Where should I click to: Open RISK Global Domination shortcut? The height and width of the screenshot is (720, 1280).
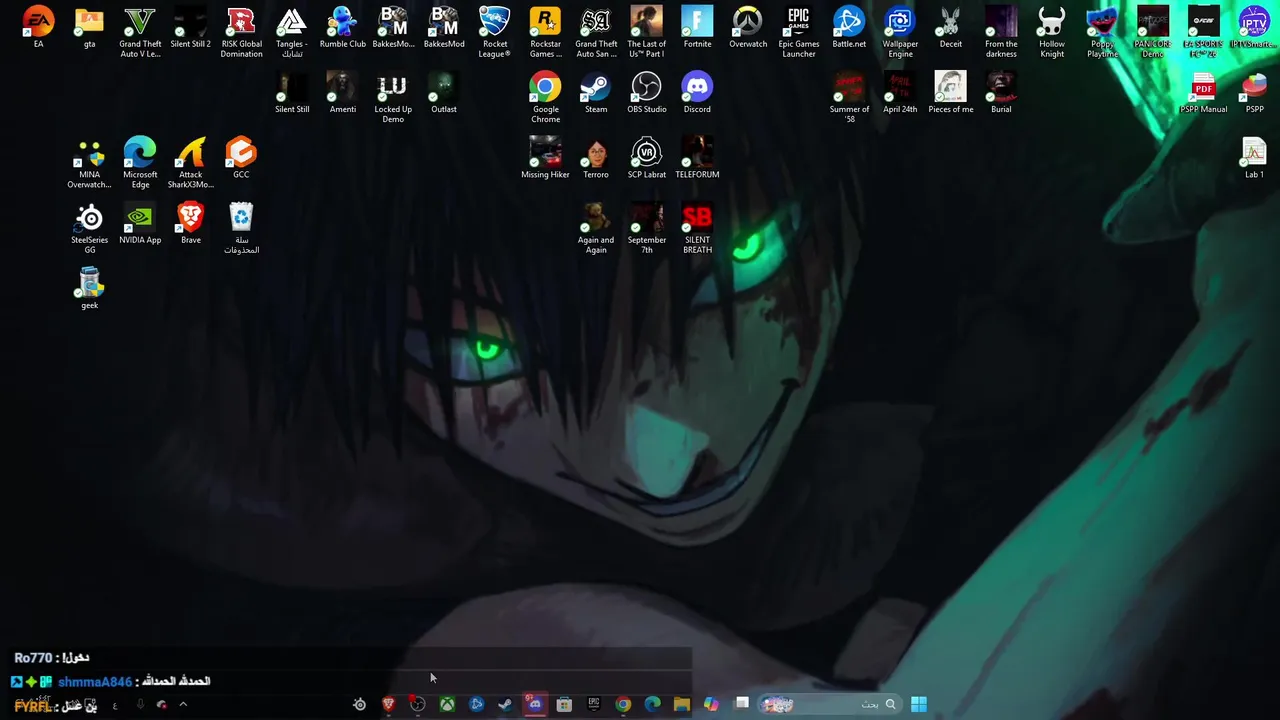pyautogui.click(x=241, y=32)
